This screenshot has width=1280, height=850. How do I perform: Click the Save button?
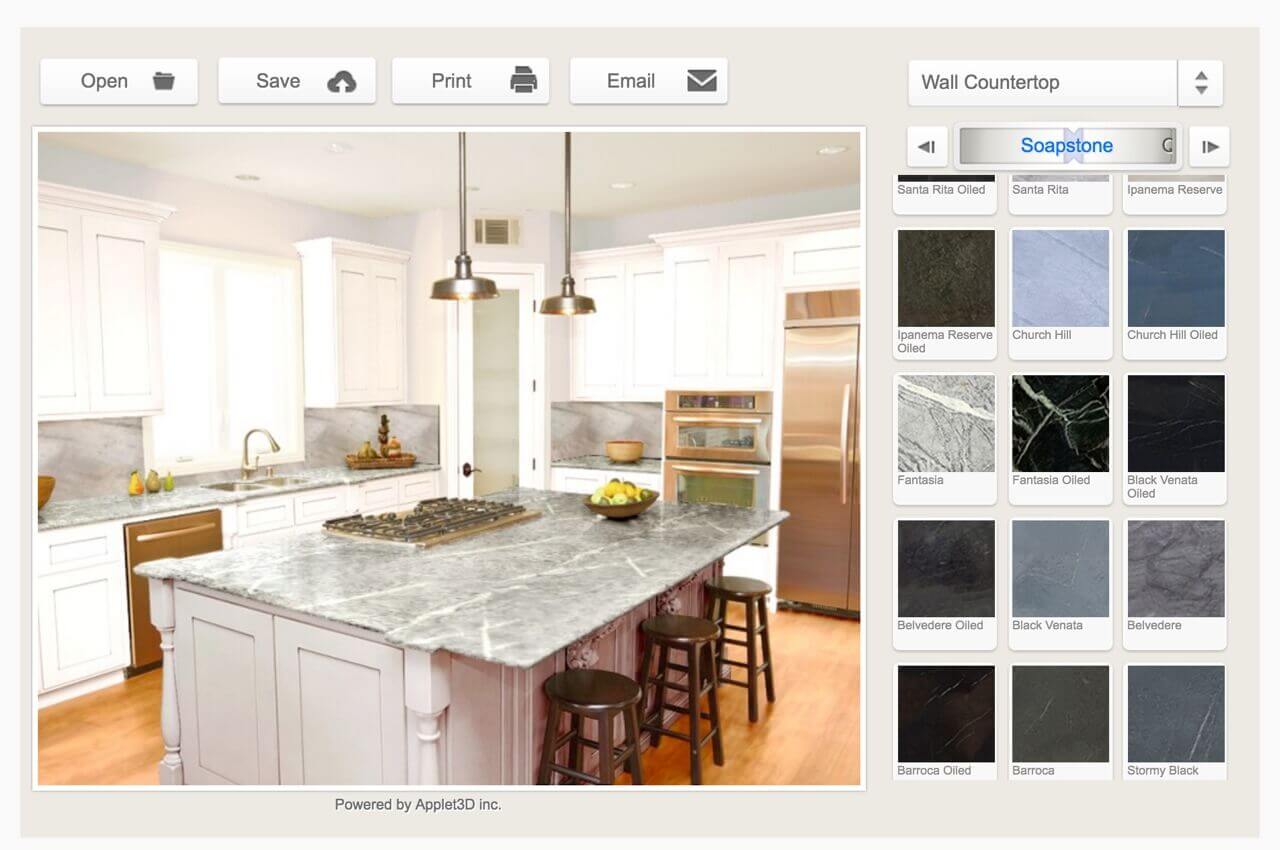pos(296,80)
